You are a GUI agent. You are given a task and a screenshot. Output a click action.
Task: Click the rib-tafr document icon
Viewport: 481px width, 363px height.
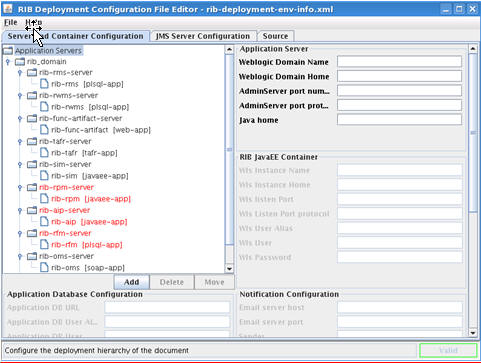(x=44, y=153)
